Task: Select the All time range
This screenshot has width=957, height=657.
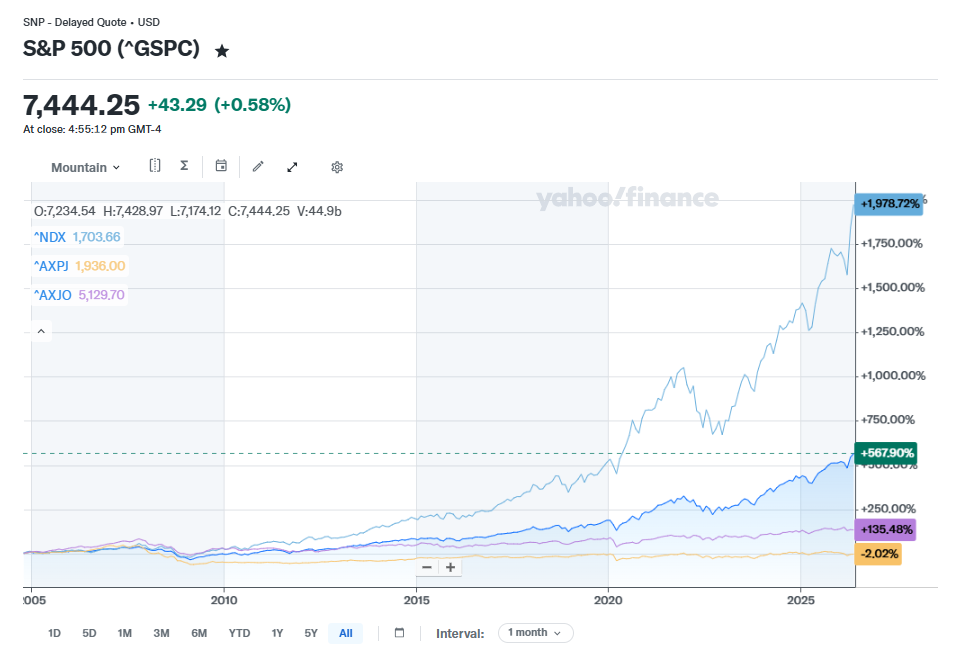Action: pyautogui.click(x=345, y=633)
